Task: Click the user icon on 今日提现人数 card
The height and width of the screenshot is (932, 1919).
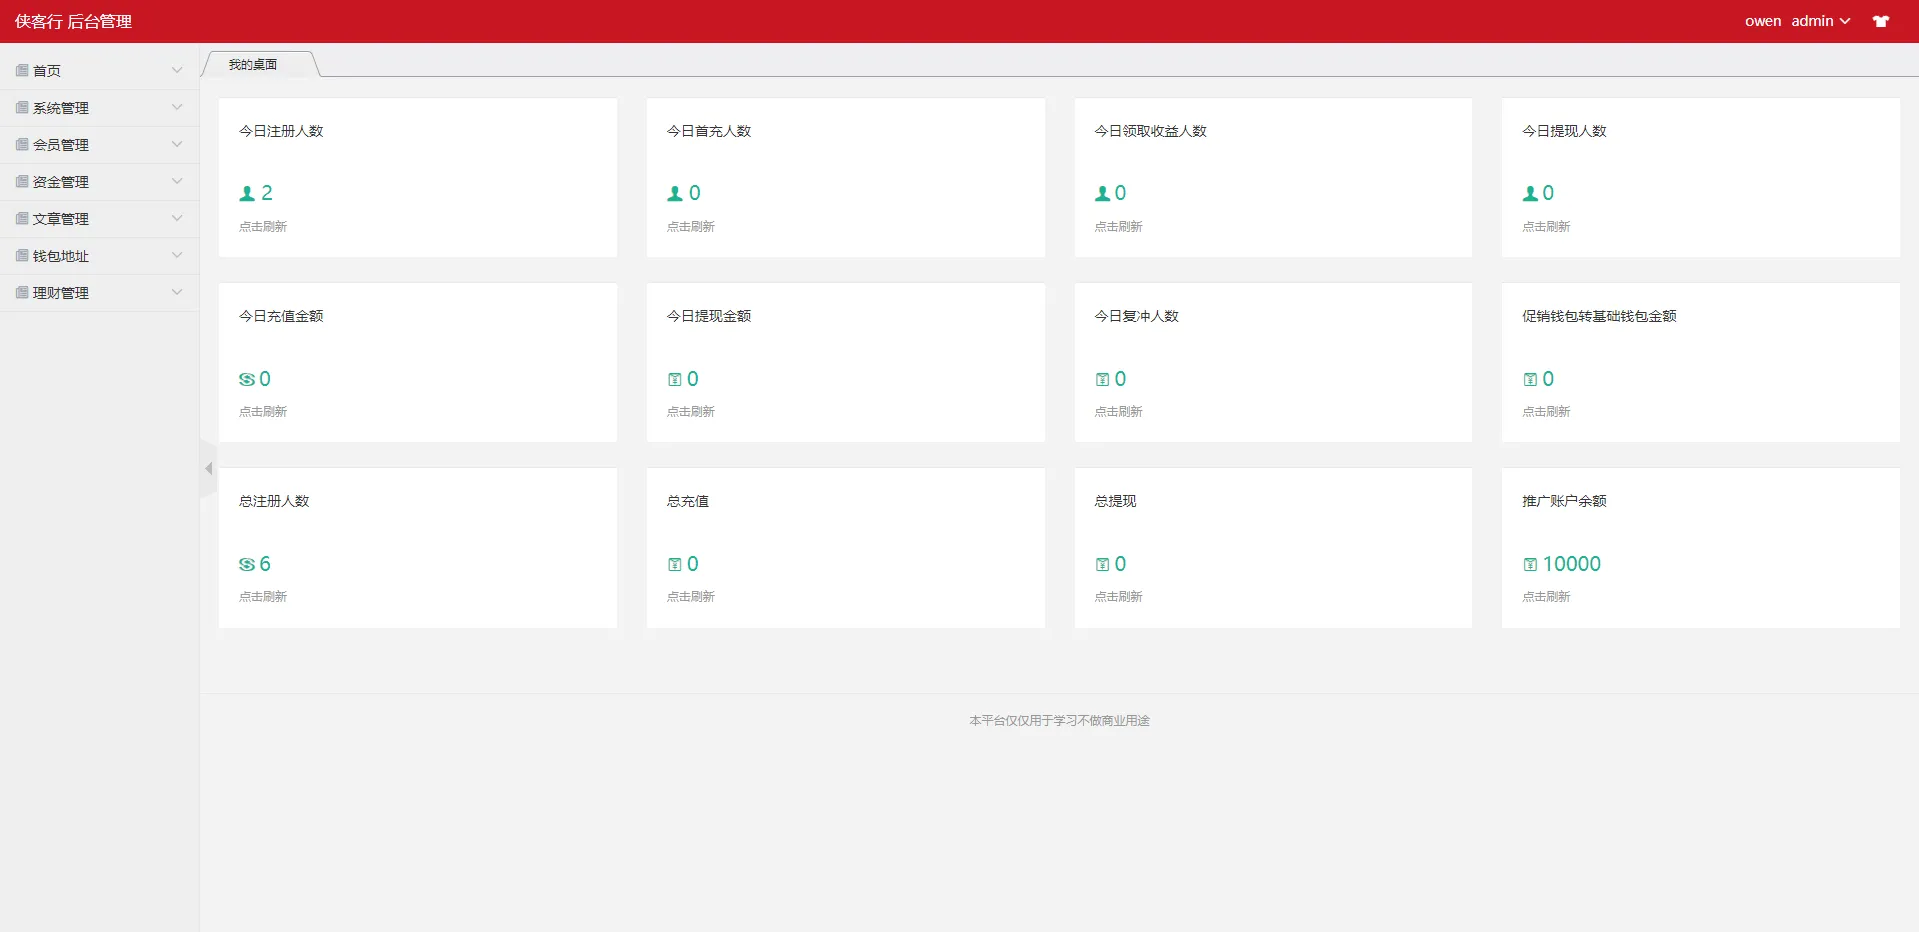Action: click(x=1529, y=193)
